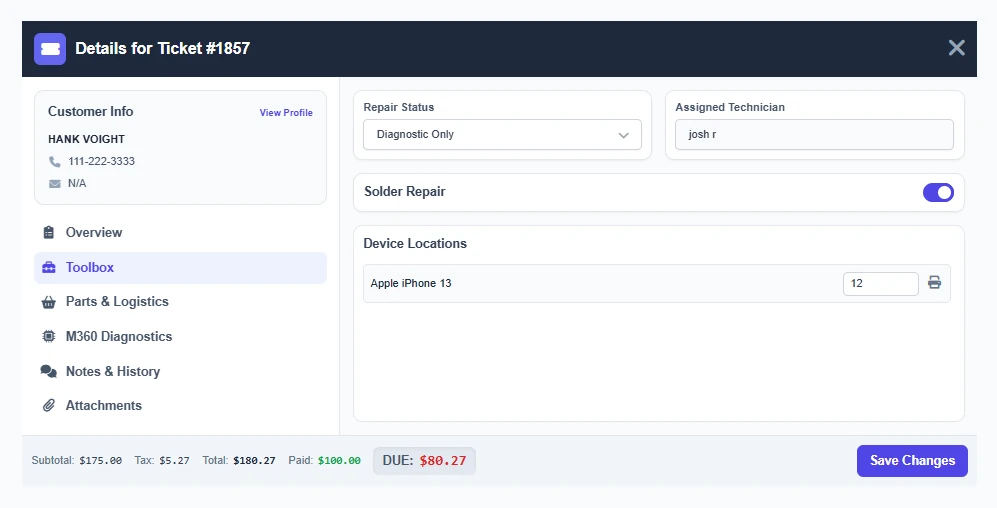Click the Notes & History chat icon
This screenshot has width=997, height=508.
pos(49,371)
